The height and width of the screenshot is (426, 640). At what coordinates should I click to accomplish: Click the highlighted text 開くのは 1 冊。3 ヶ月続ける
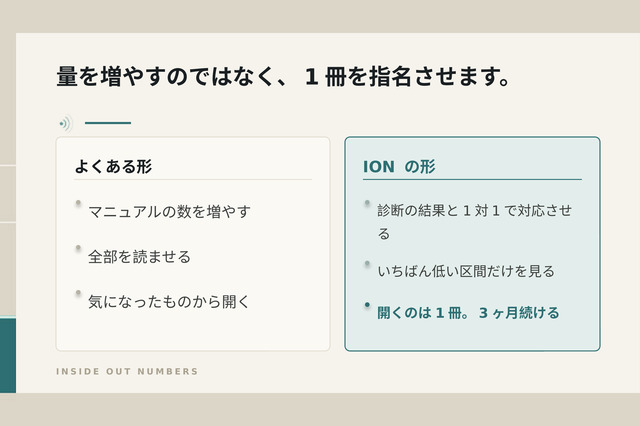click(x=468, y=313)
